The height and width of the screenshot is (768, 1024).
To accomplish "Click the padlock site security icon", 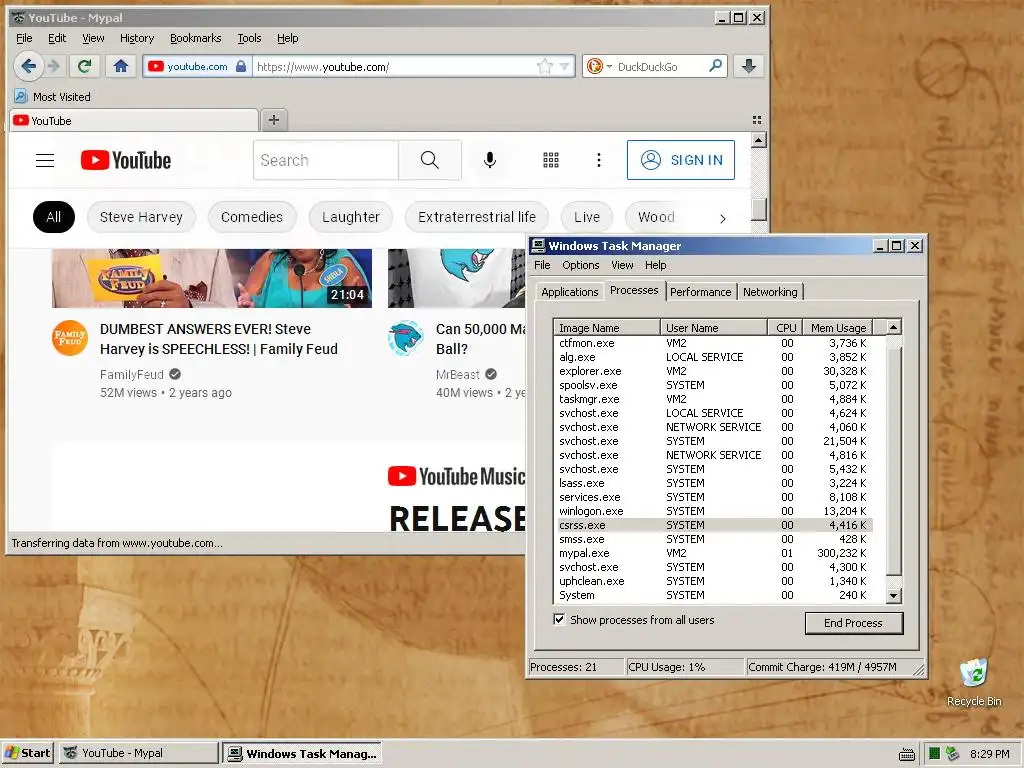I will point(241,67).
